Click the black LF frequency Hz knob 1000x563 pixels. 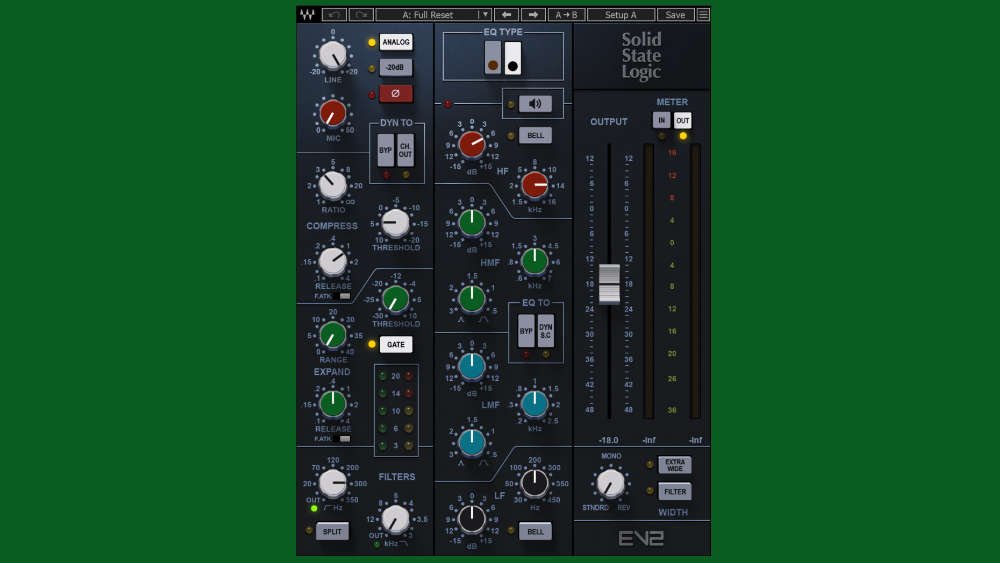point(534,483)
